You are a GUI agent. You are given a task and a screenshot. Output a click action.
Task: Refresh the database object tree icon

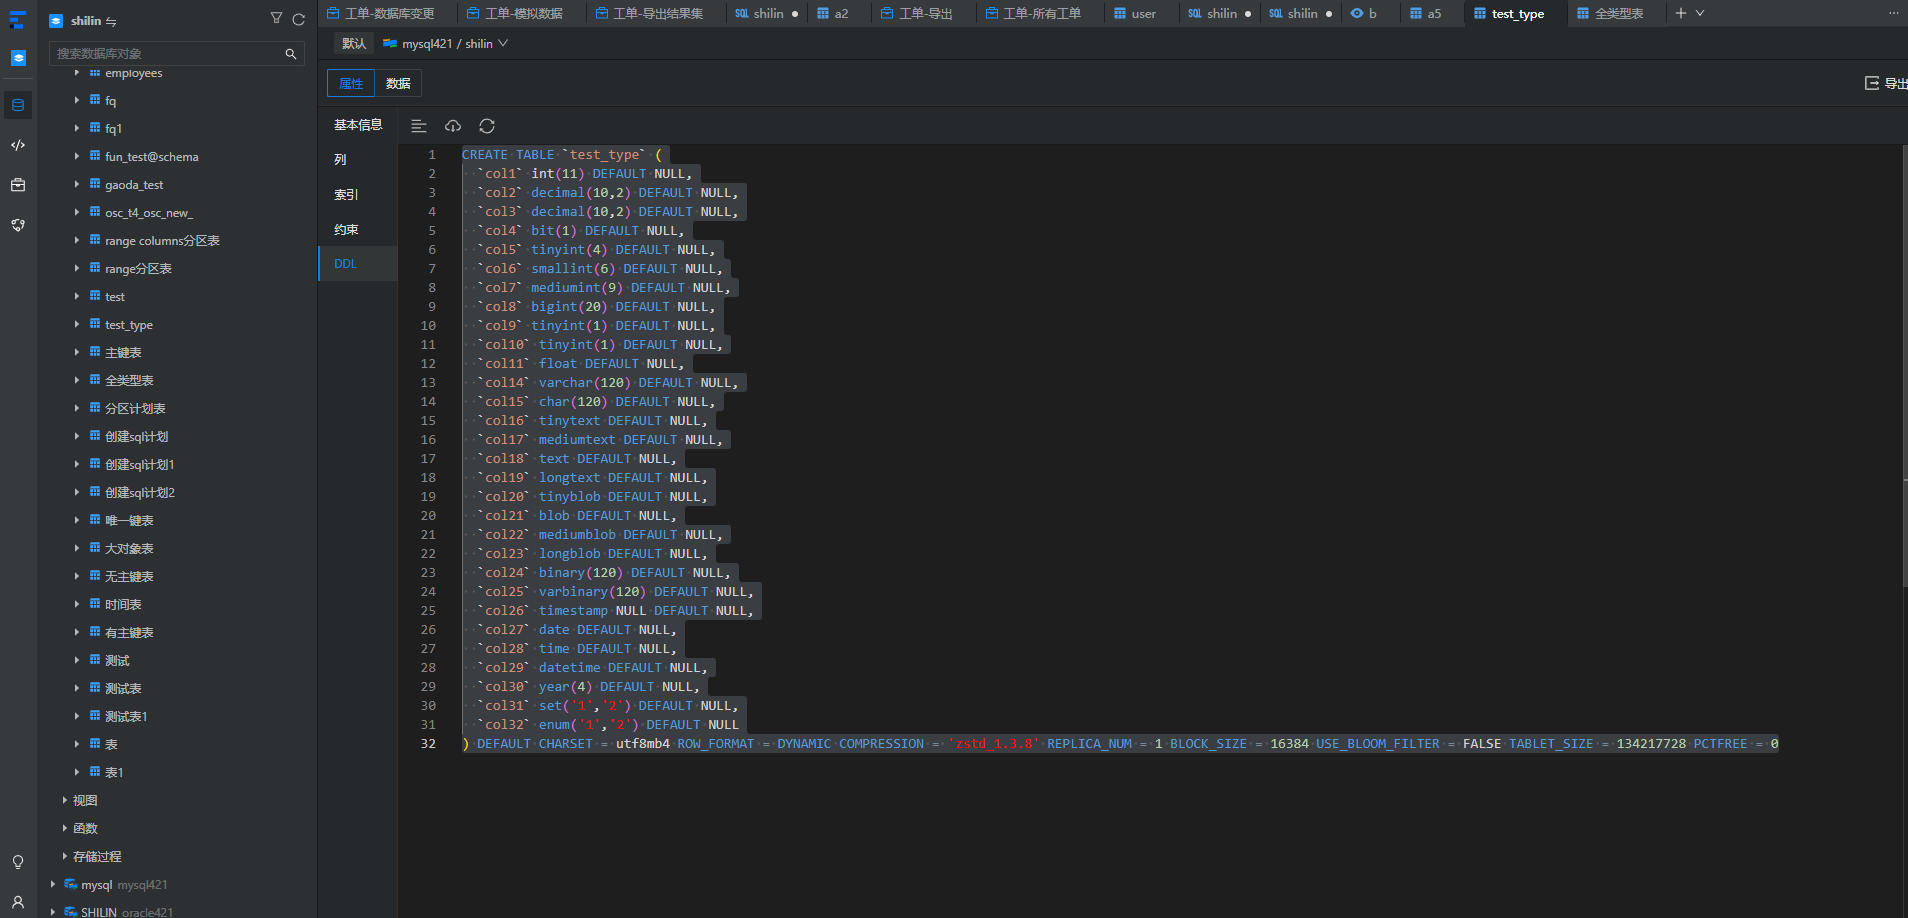pyautogui.click(x=298, y=20)
